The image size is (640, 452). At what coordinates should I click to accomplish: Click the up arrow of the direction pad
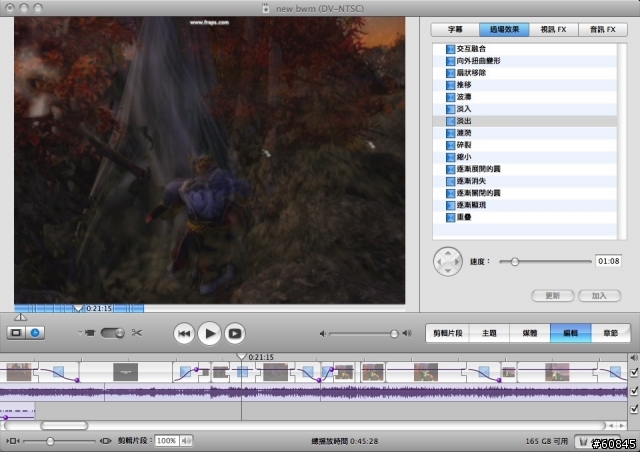(448, 254)
